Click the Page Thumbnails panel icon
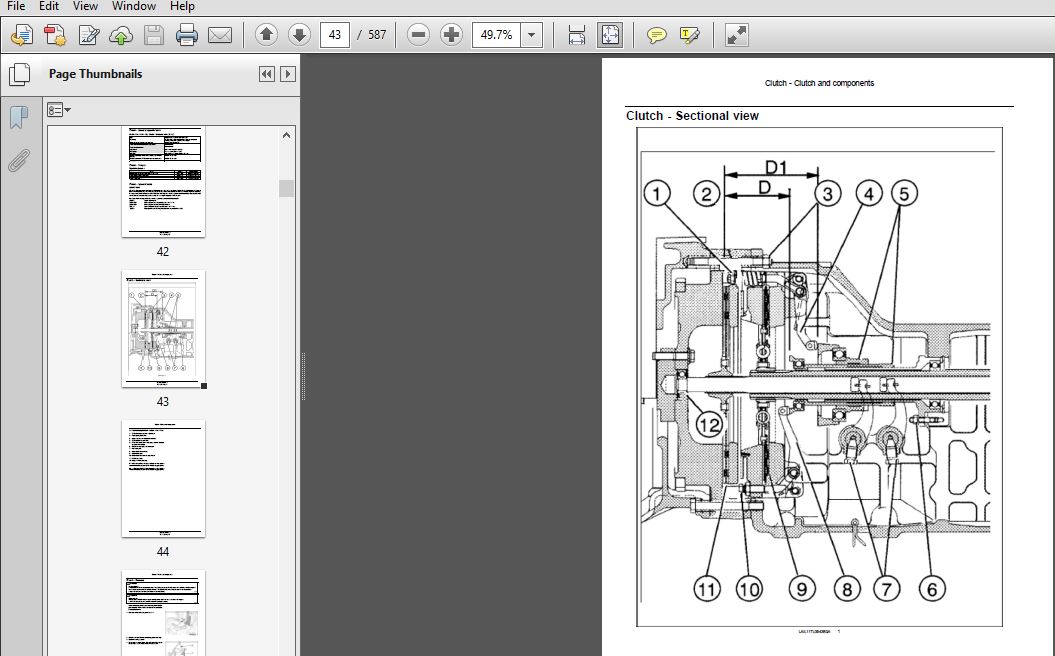The width and height of the screenshot is (1055, 656). 20,74
